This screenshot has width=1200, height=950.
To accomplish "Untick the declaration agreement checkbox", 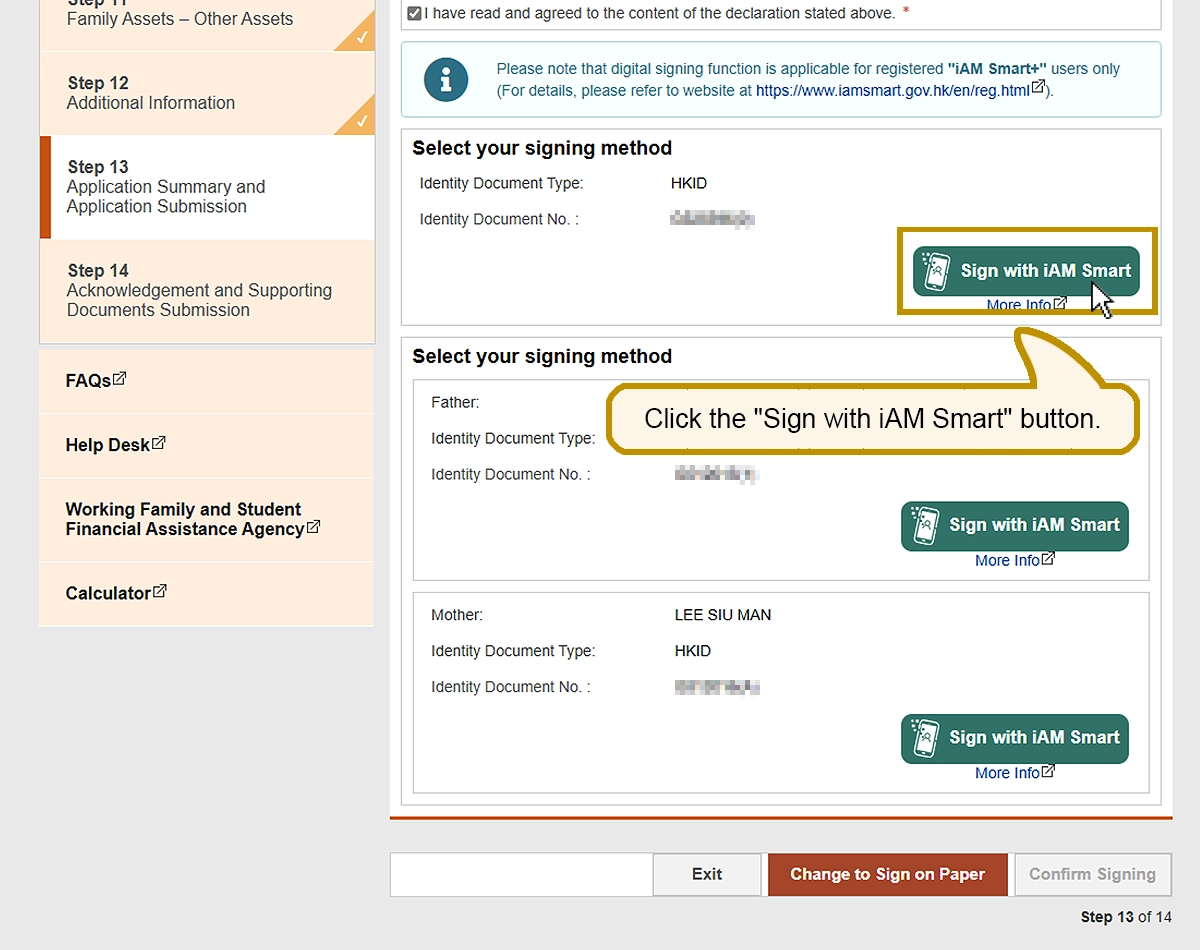I will pos(415,14).
